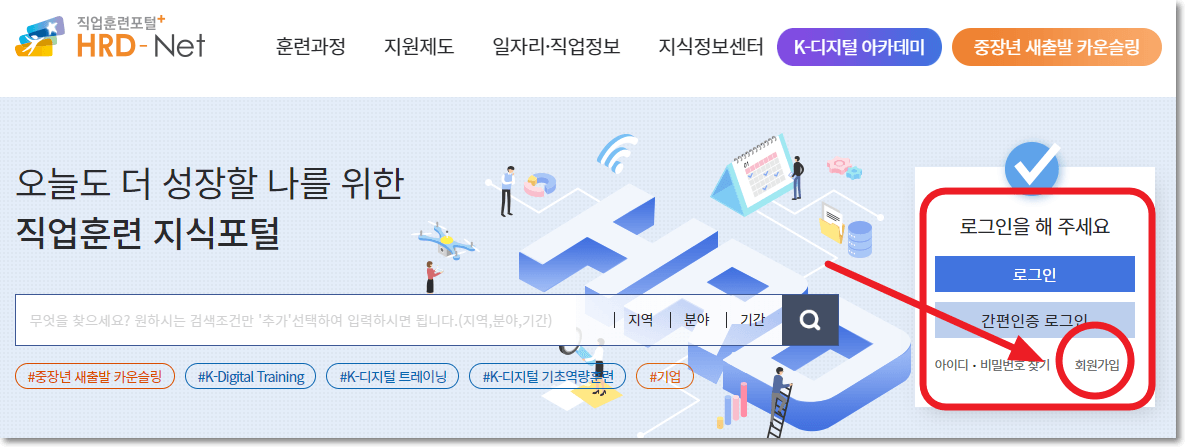Image resolution: width=1185 pixels, height=447 pixels.
Task: Expand the 지역 search filter
Action: pyautogui.click(x=640, y=320)
